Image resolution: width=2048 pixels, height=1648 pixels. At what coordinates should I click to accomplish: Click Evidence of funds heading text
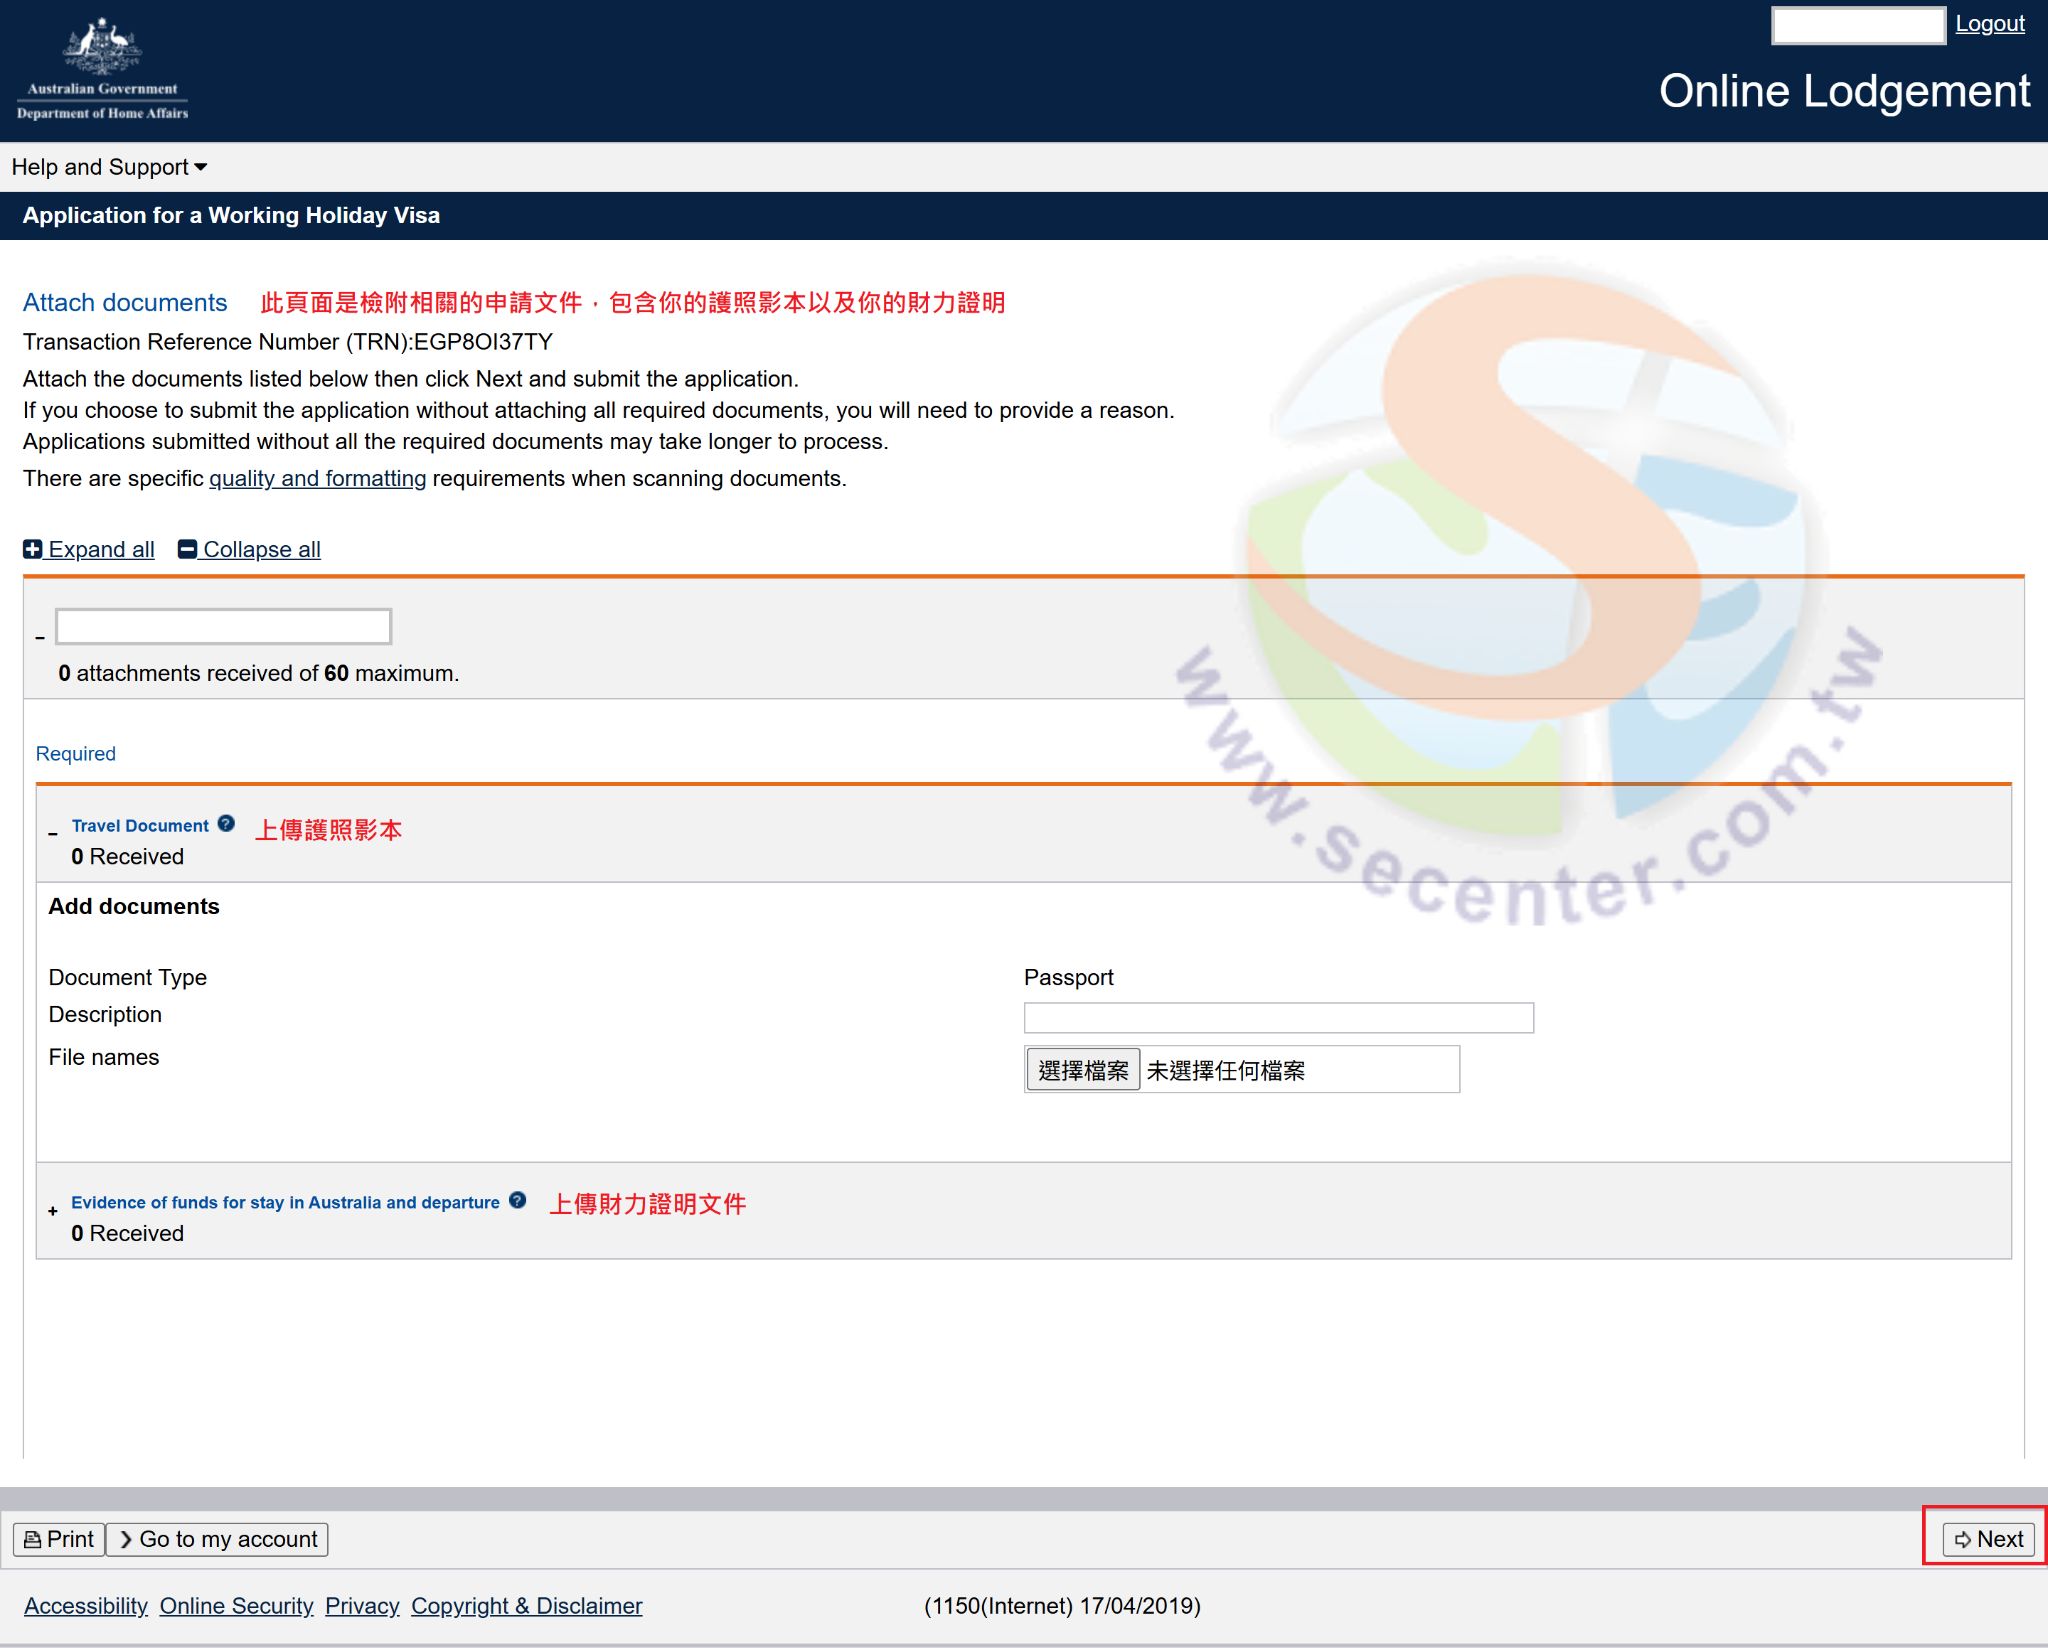[285, 1202]
